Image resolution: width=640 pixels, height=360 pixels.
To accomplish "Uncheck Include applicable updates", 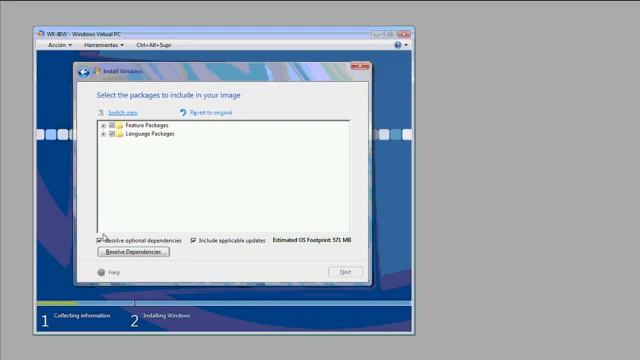I will tap(193, 240).
